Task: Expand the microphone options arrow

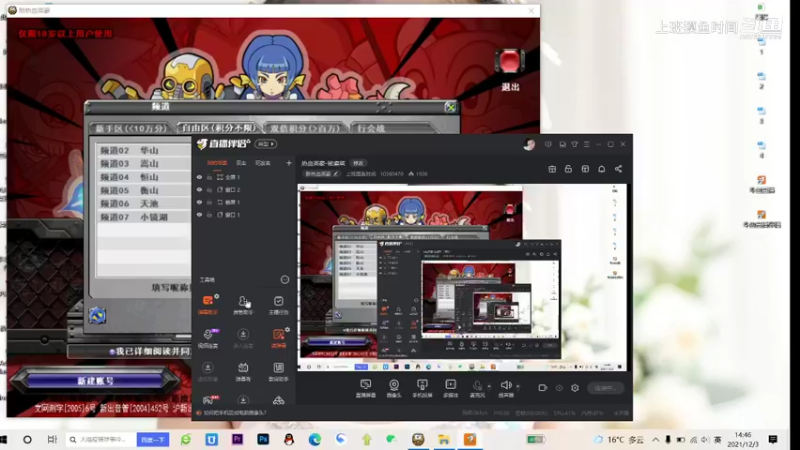Action: click(x=489, y=386)
